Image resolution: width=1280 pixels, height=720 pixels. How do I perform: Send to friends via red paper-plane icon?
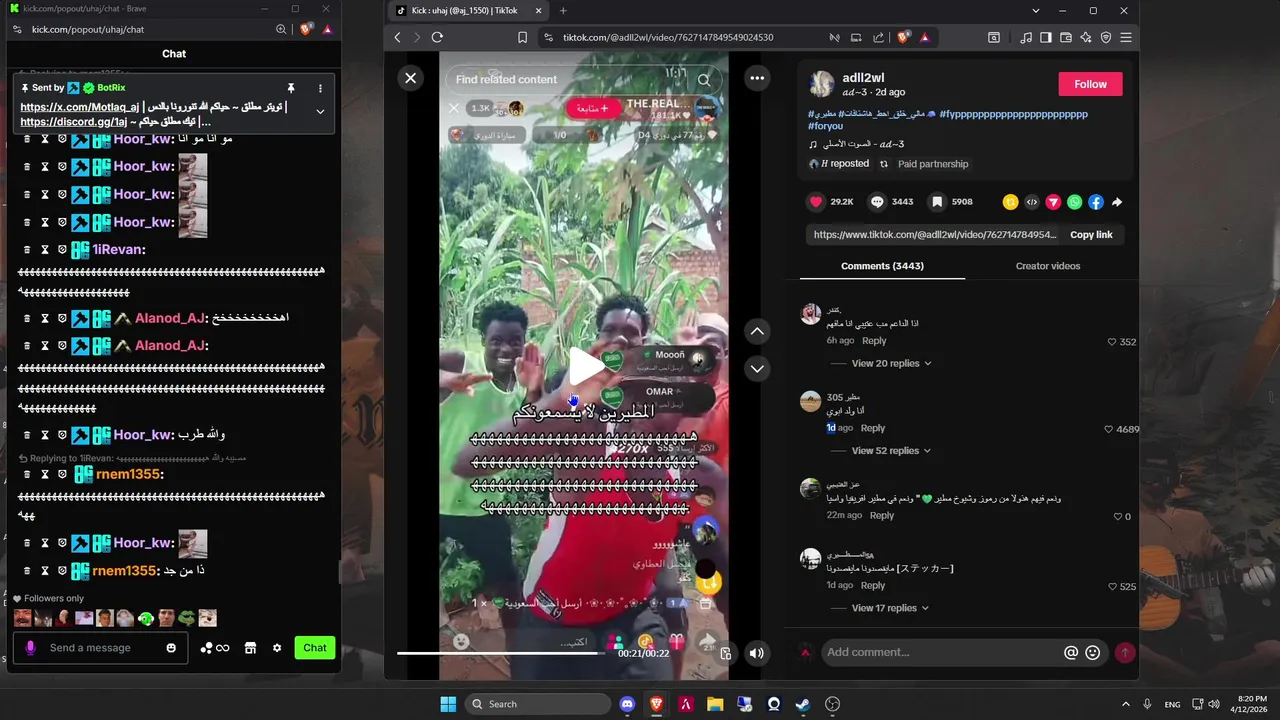coord(1053,202)
